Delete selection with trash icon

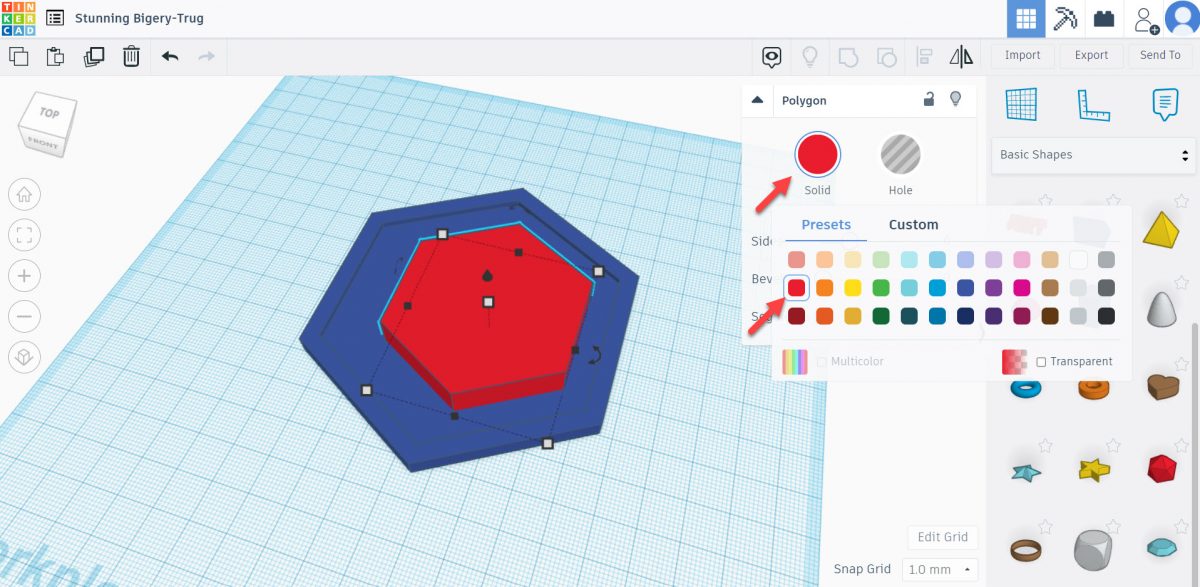(131, 57)
